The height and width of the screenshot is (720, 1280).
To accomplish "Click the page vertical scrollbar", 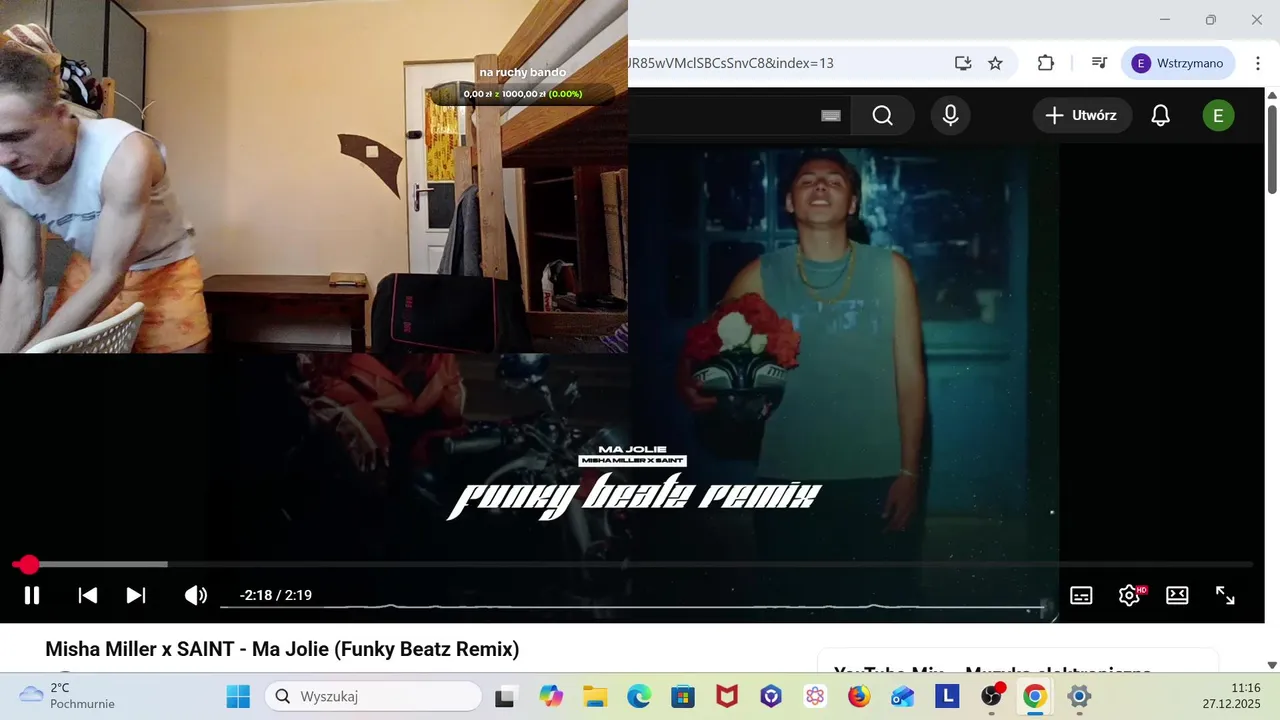I will pyautogui.click(x=1272, y=148).
